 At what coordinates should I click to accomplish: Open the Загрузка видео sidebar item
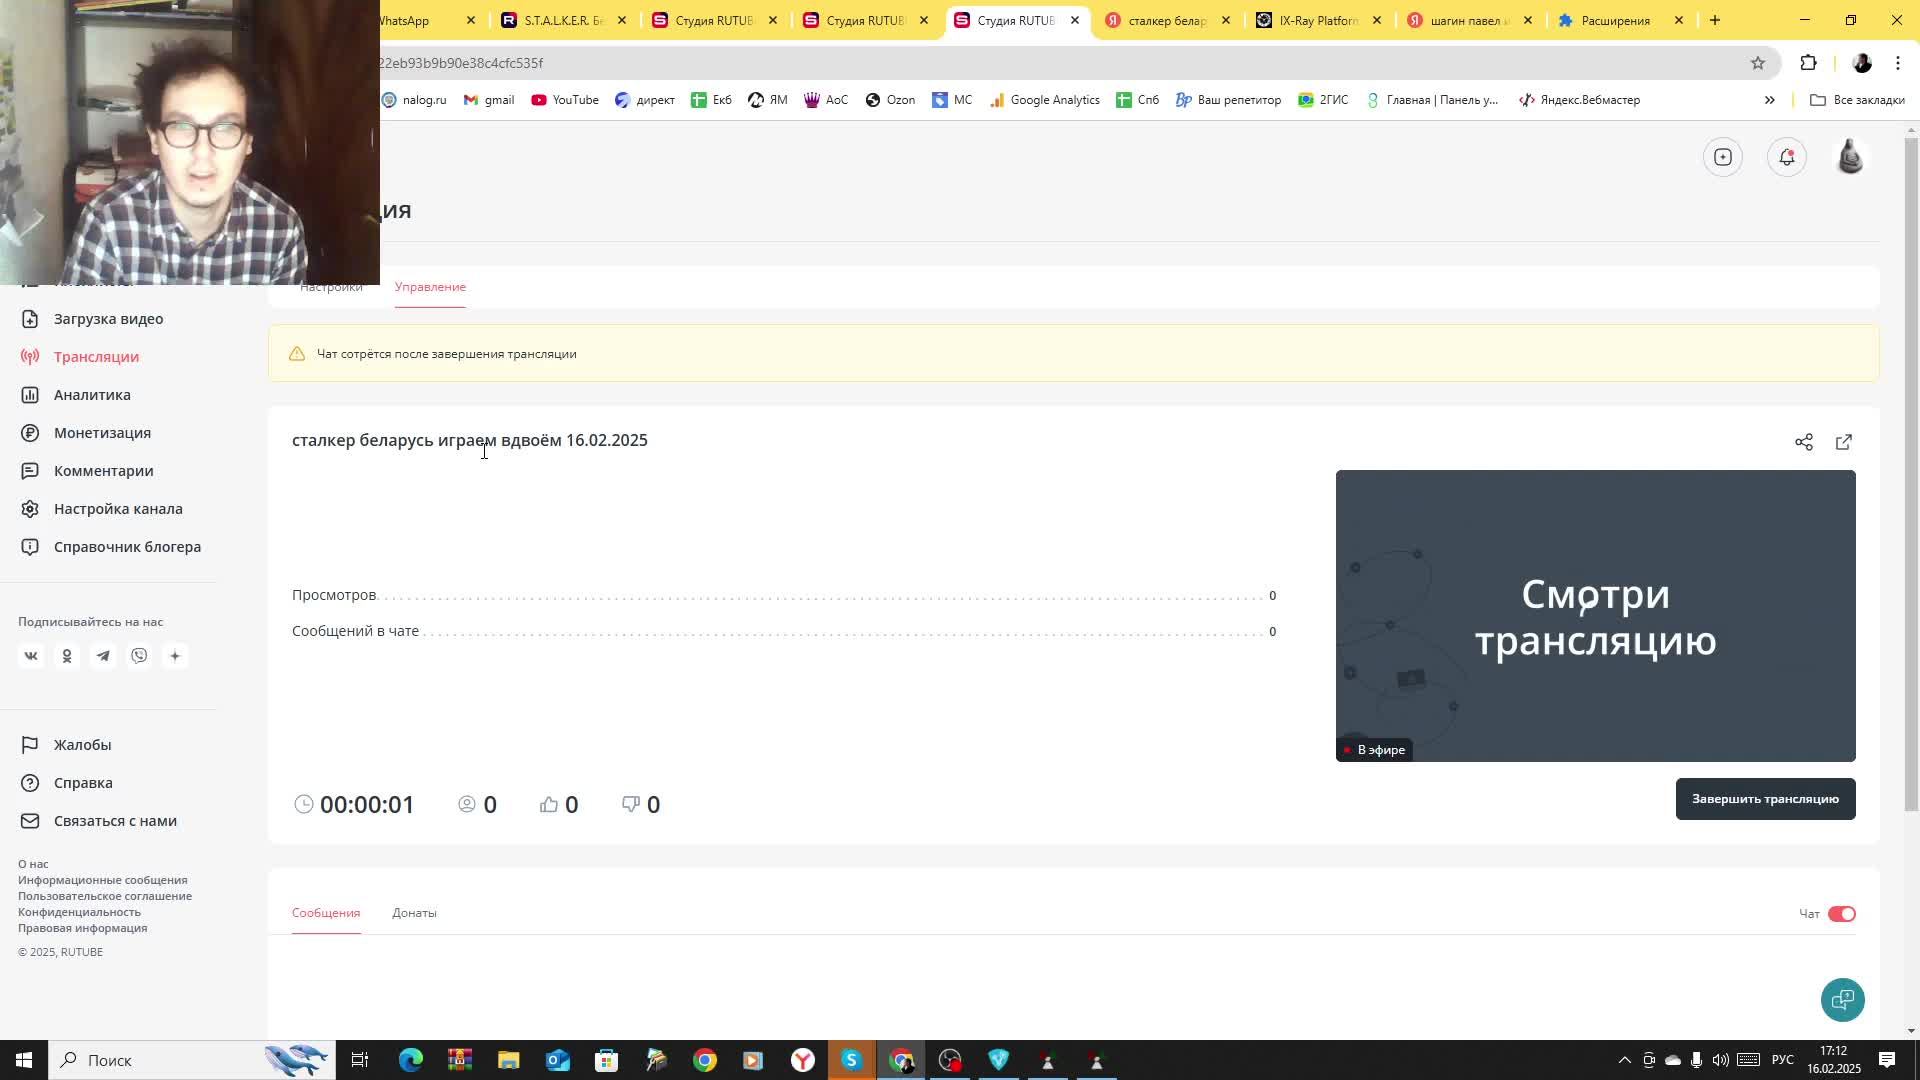click(108, 319)
